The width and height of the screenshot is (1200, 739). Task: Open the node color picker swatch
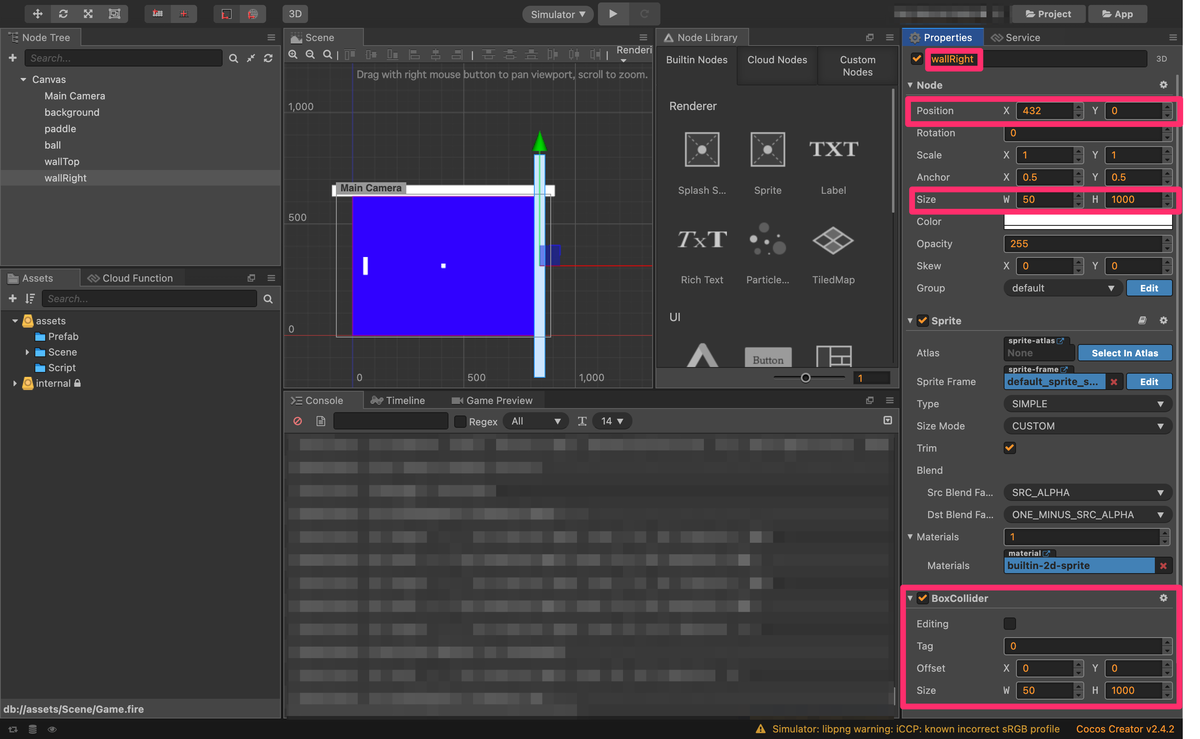point(1088,222)
